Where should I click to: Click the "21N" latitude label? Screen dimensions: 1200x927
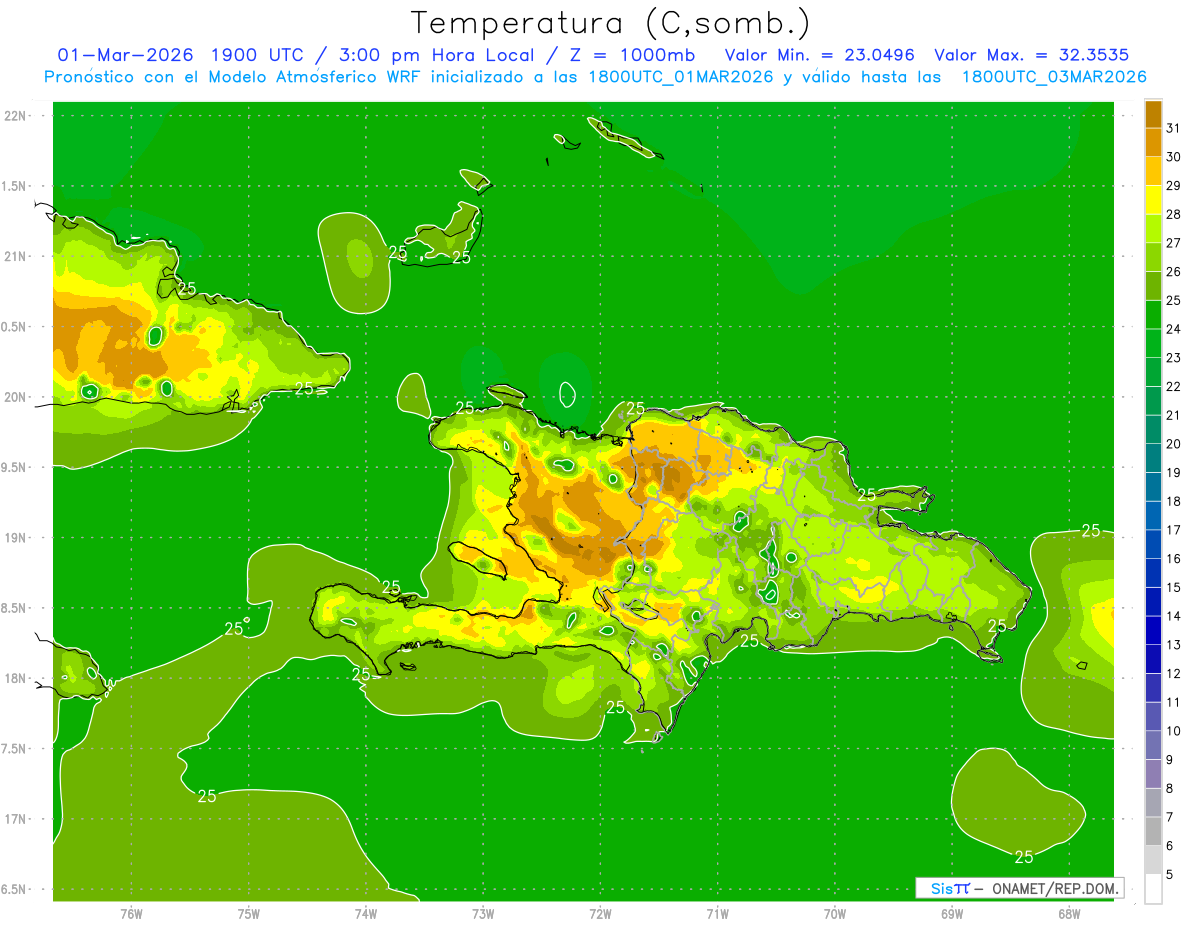pyautogui.click(x=14, y=256)
